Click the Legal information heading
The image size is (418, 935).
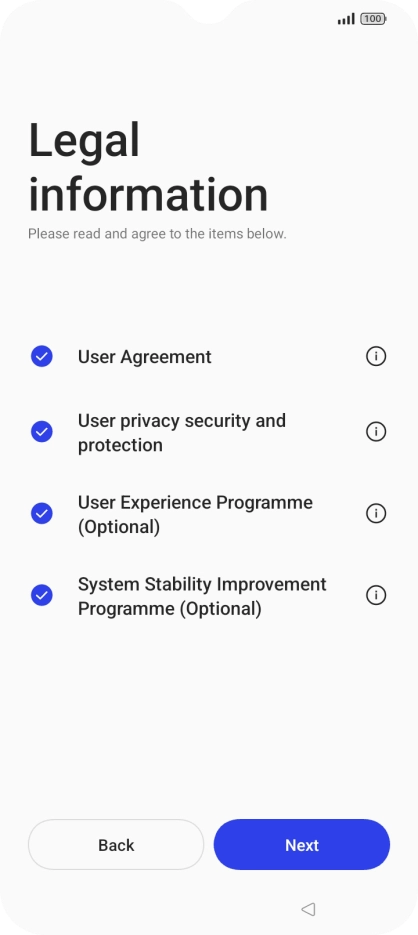148,167
